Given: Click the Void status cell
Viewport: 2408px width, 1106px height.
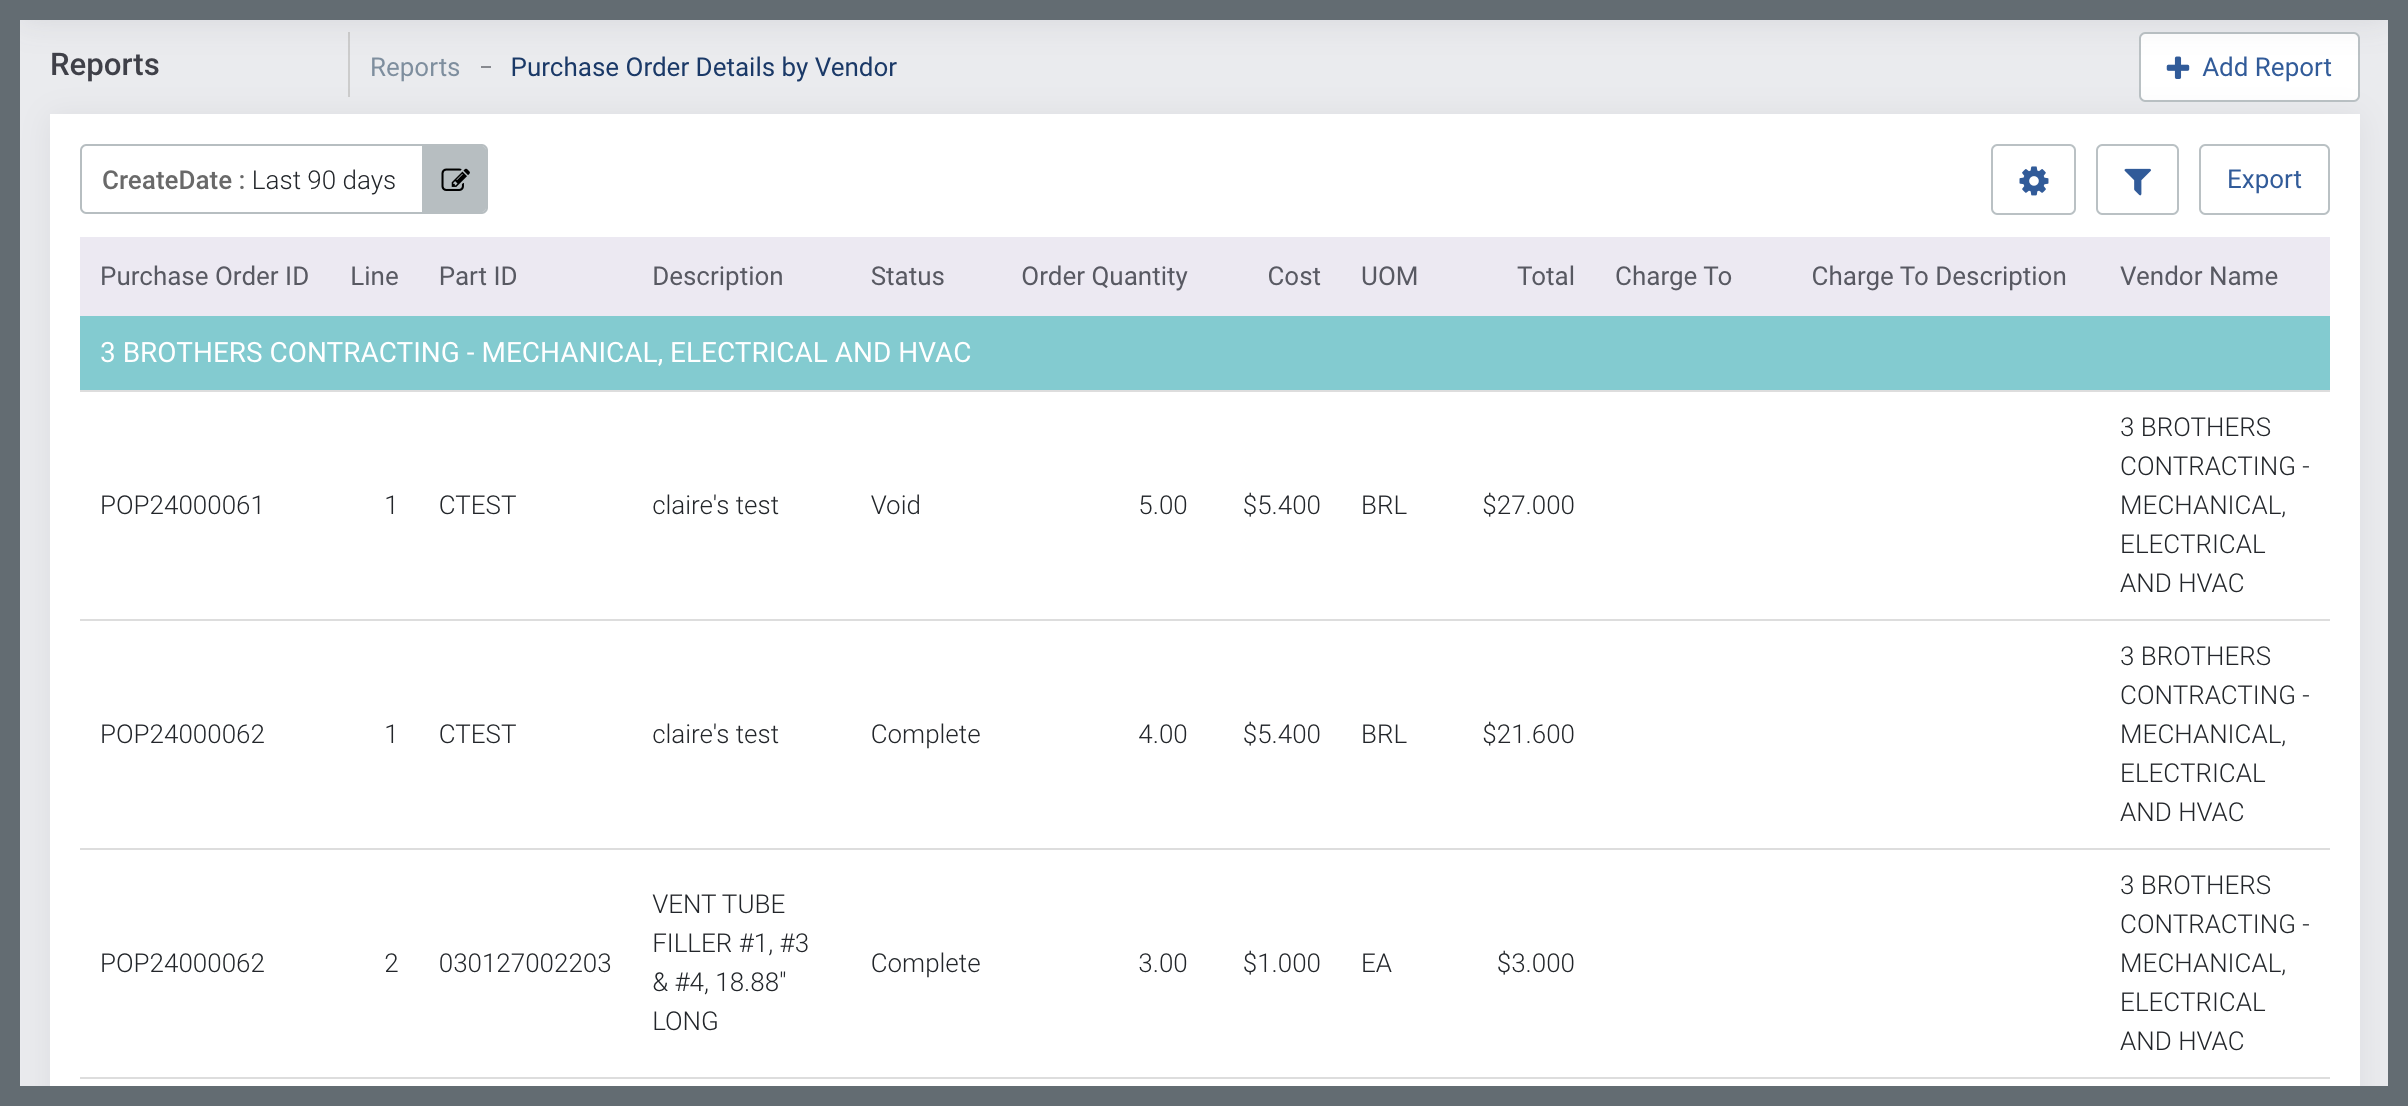Looking at the screenshot, I should [895, 506].
